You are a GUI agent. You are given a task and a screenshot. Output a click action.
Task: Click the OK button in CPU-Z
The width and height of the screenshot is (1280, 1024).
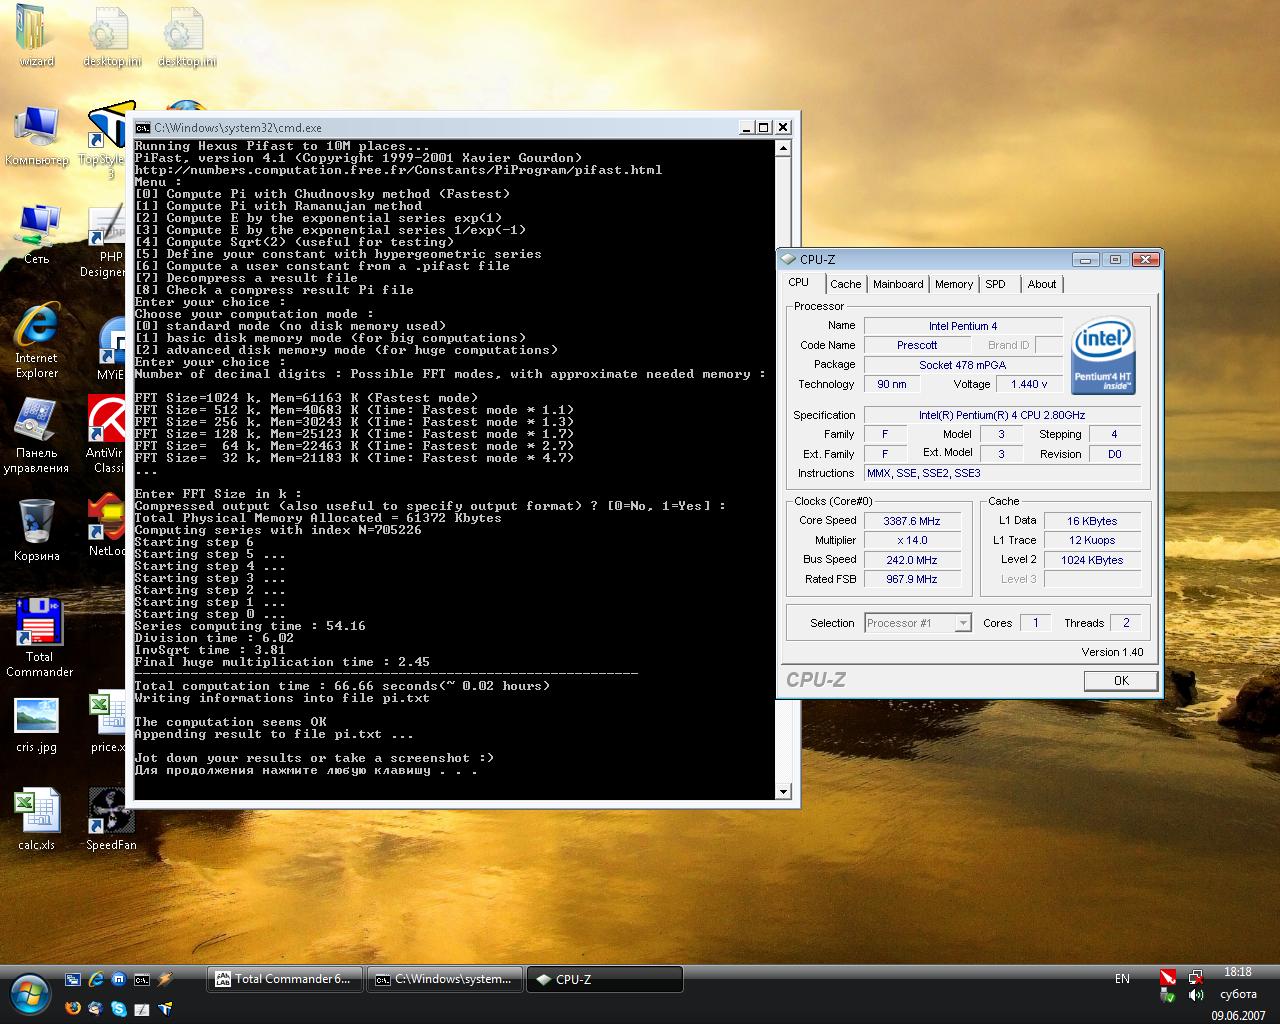coord(1121,680)
